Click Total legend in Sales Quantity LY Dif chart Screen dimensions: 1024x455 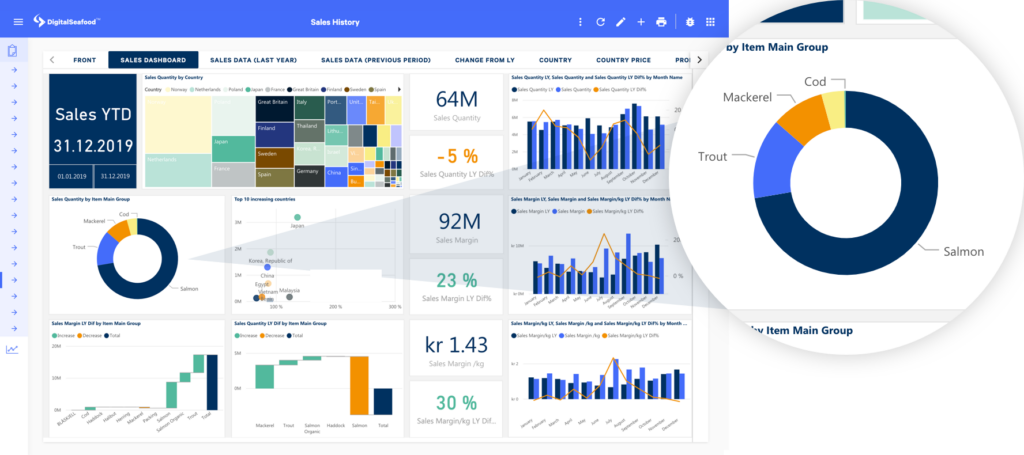click(x=294, y=336)
